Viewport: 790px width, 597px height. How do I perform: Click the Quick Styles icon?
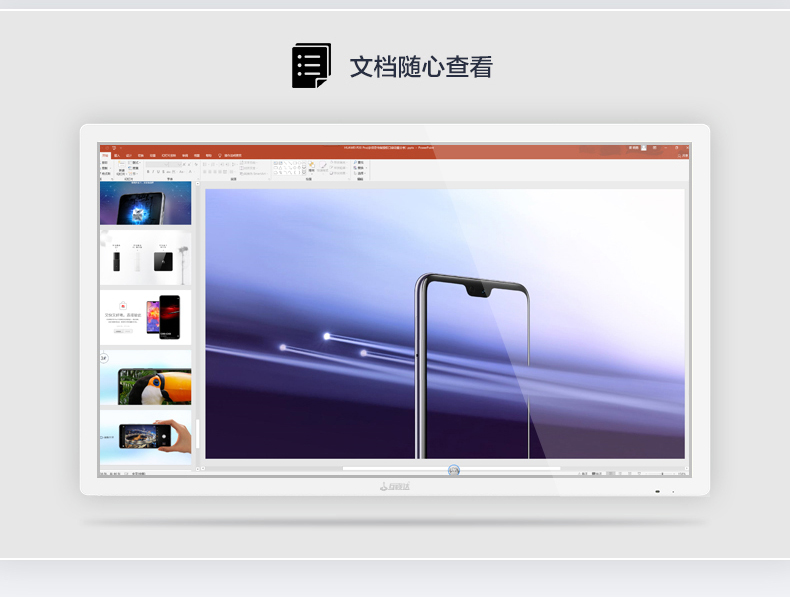pyautogui.click(x=323, y=167)
